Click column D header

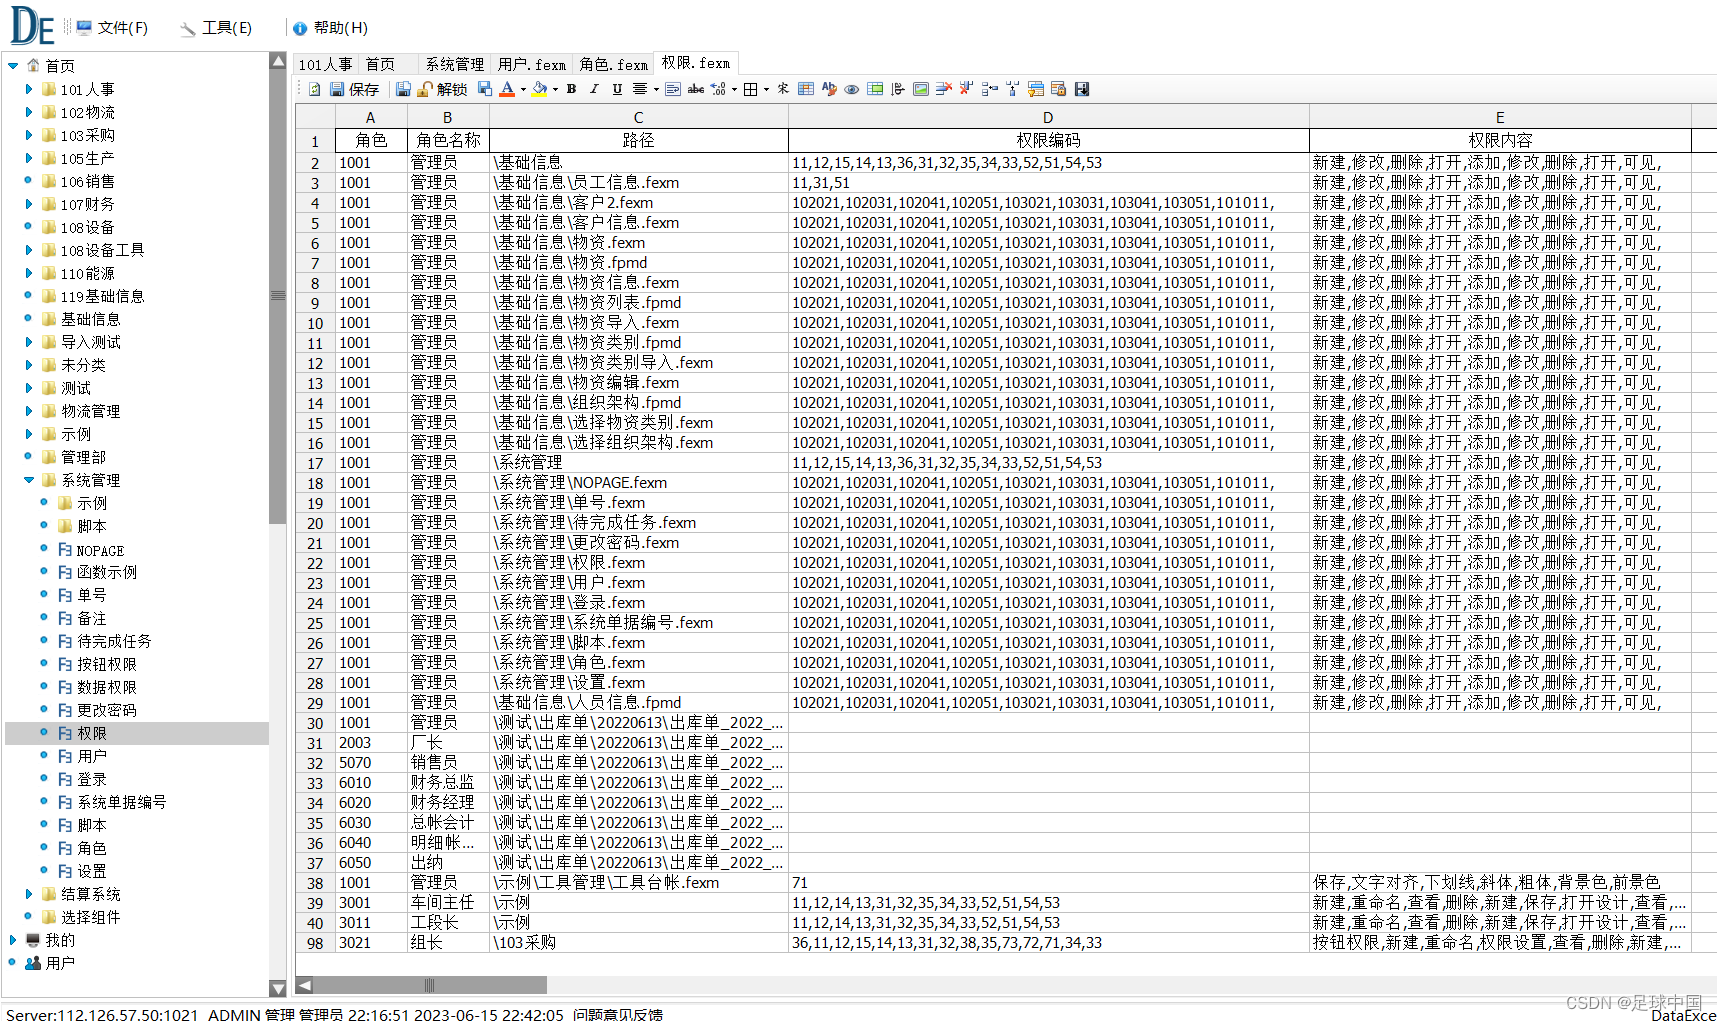(1048, 117)
